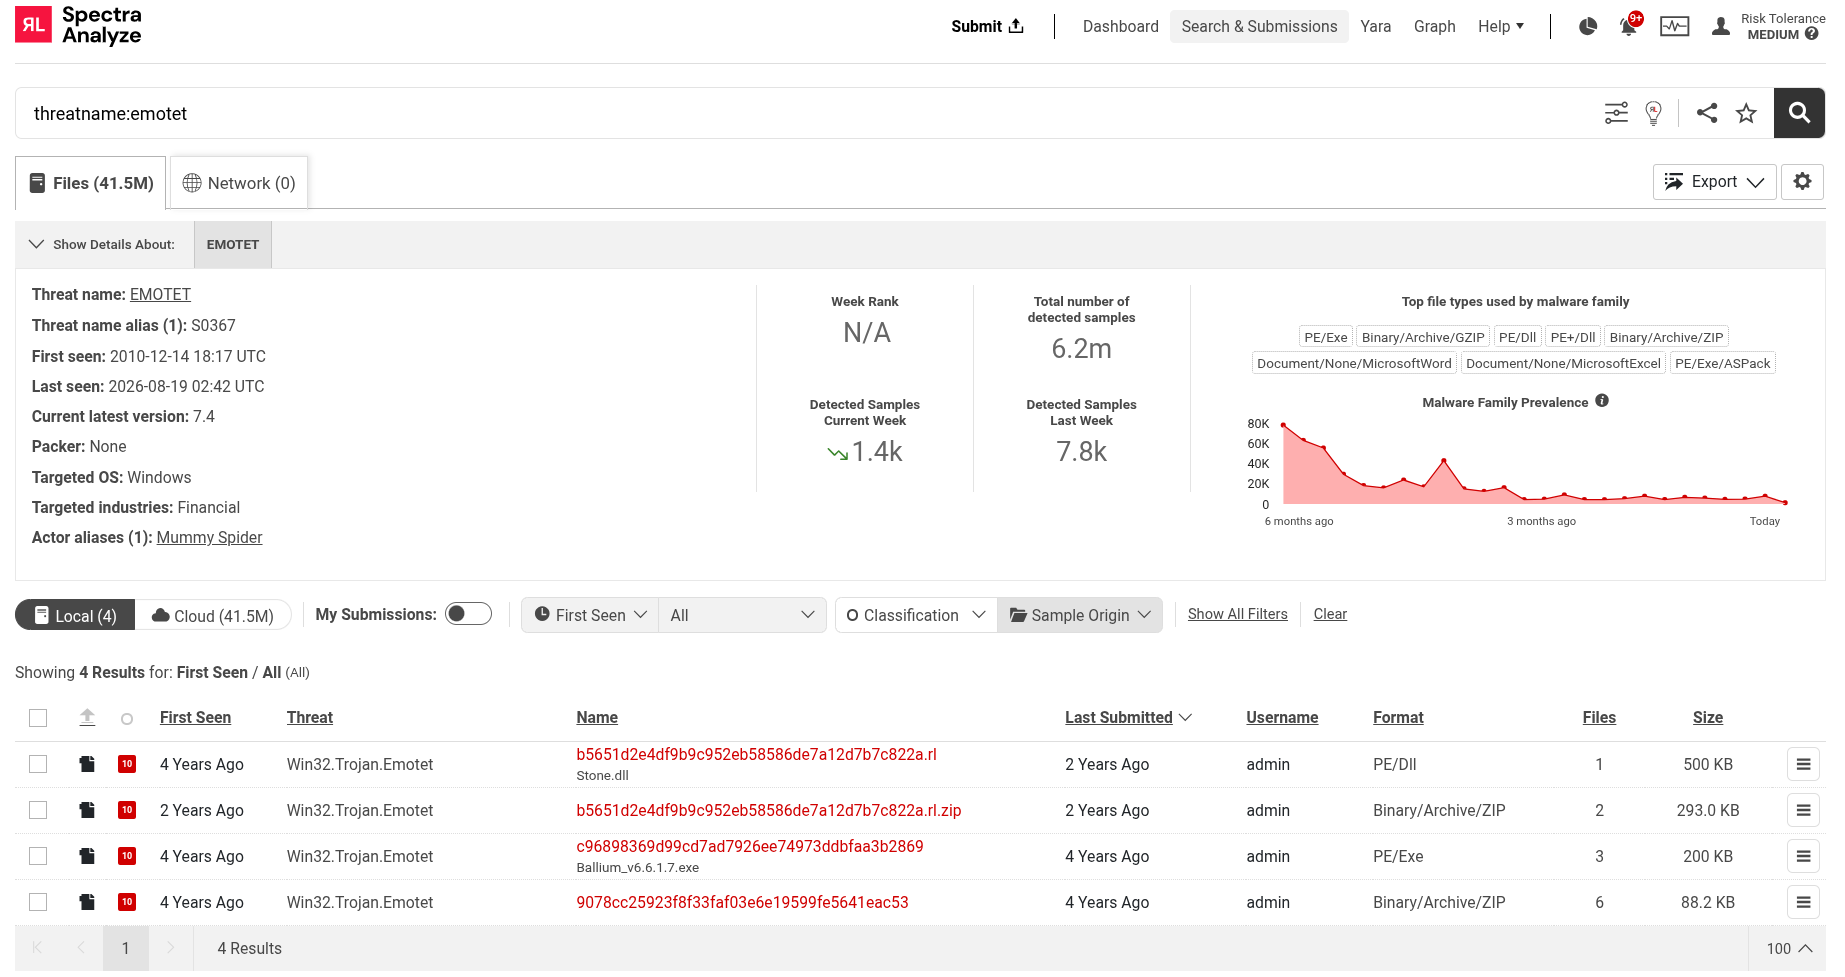Tick checkbox for the Ballium_v6.6.1.7.exe row
Viewport: 1845px width, 977px height.
point(38,856)
